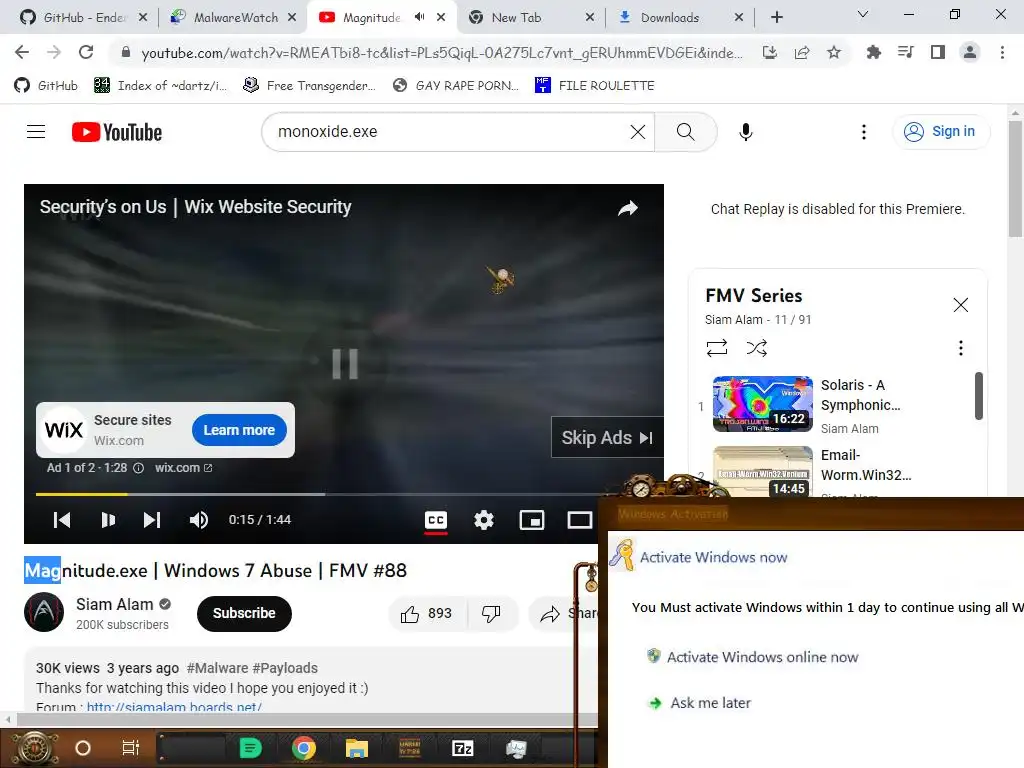Viewport: 1024px width, 768px height.
Task: Bookmark this page with the star
Action: (834, 52)
